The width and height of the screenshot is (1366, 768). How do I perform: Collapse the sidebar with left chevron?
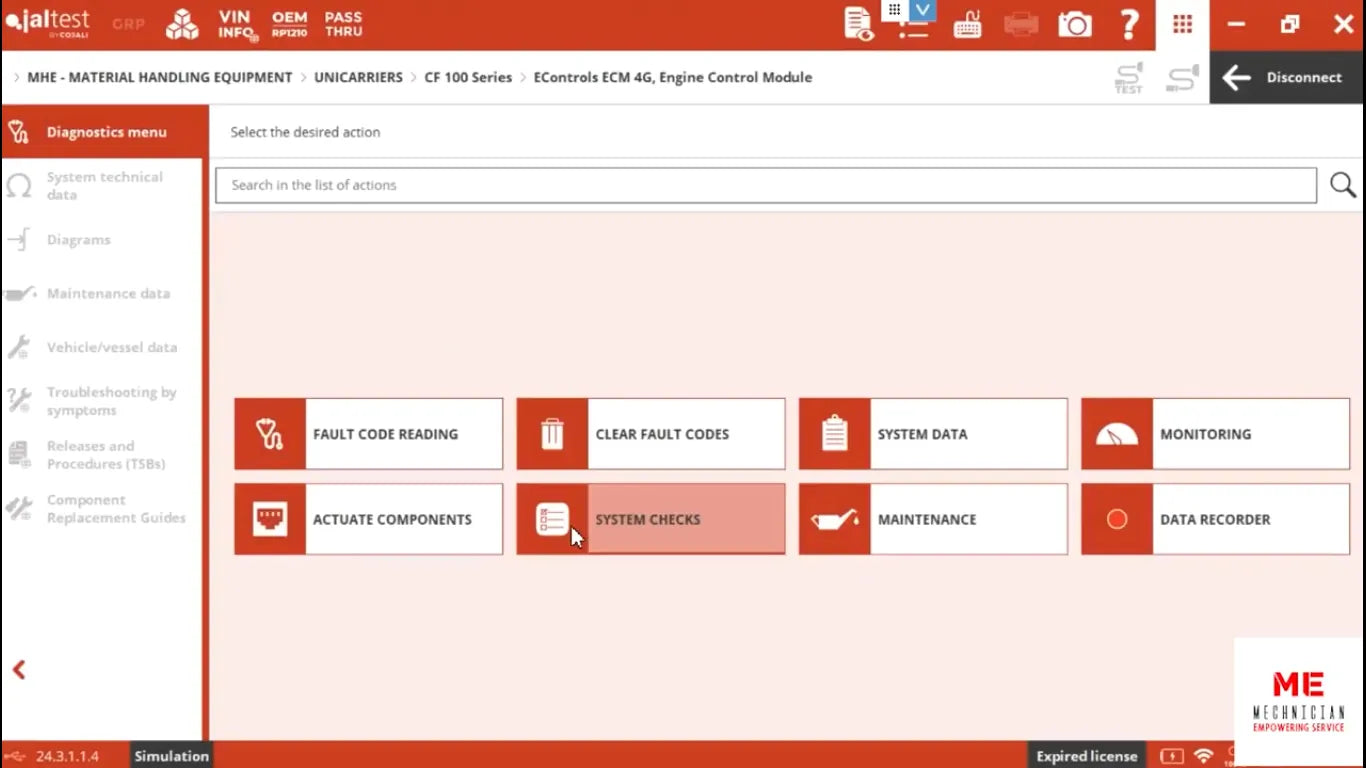pyautogui.click(x=19, y=670)
